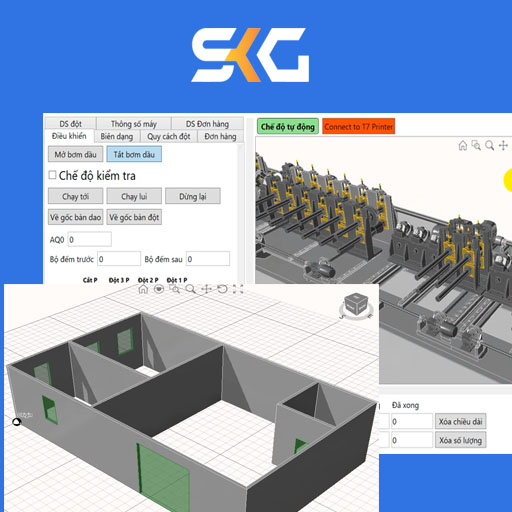Switch to Quy cách đột tab
The width and height of the screenshot is (512, 512).
point(169,136)
